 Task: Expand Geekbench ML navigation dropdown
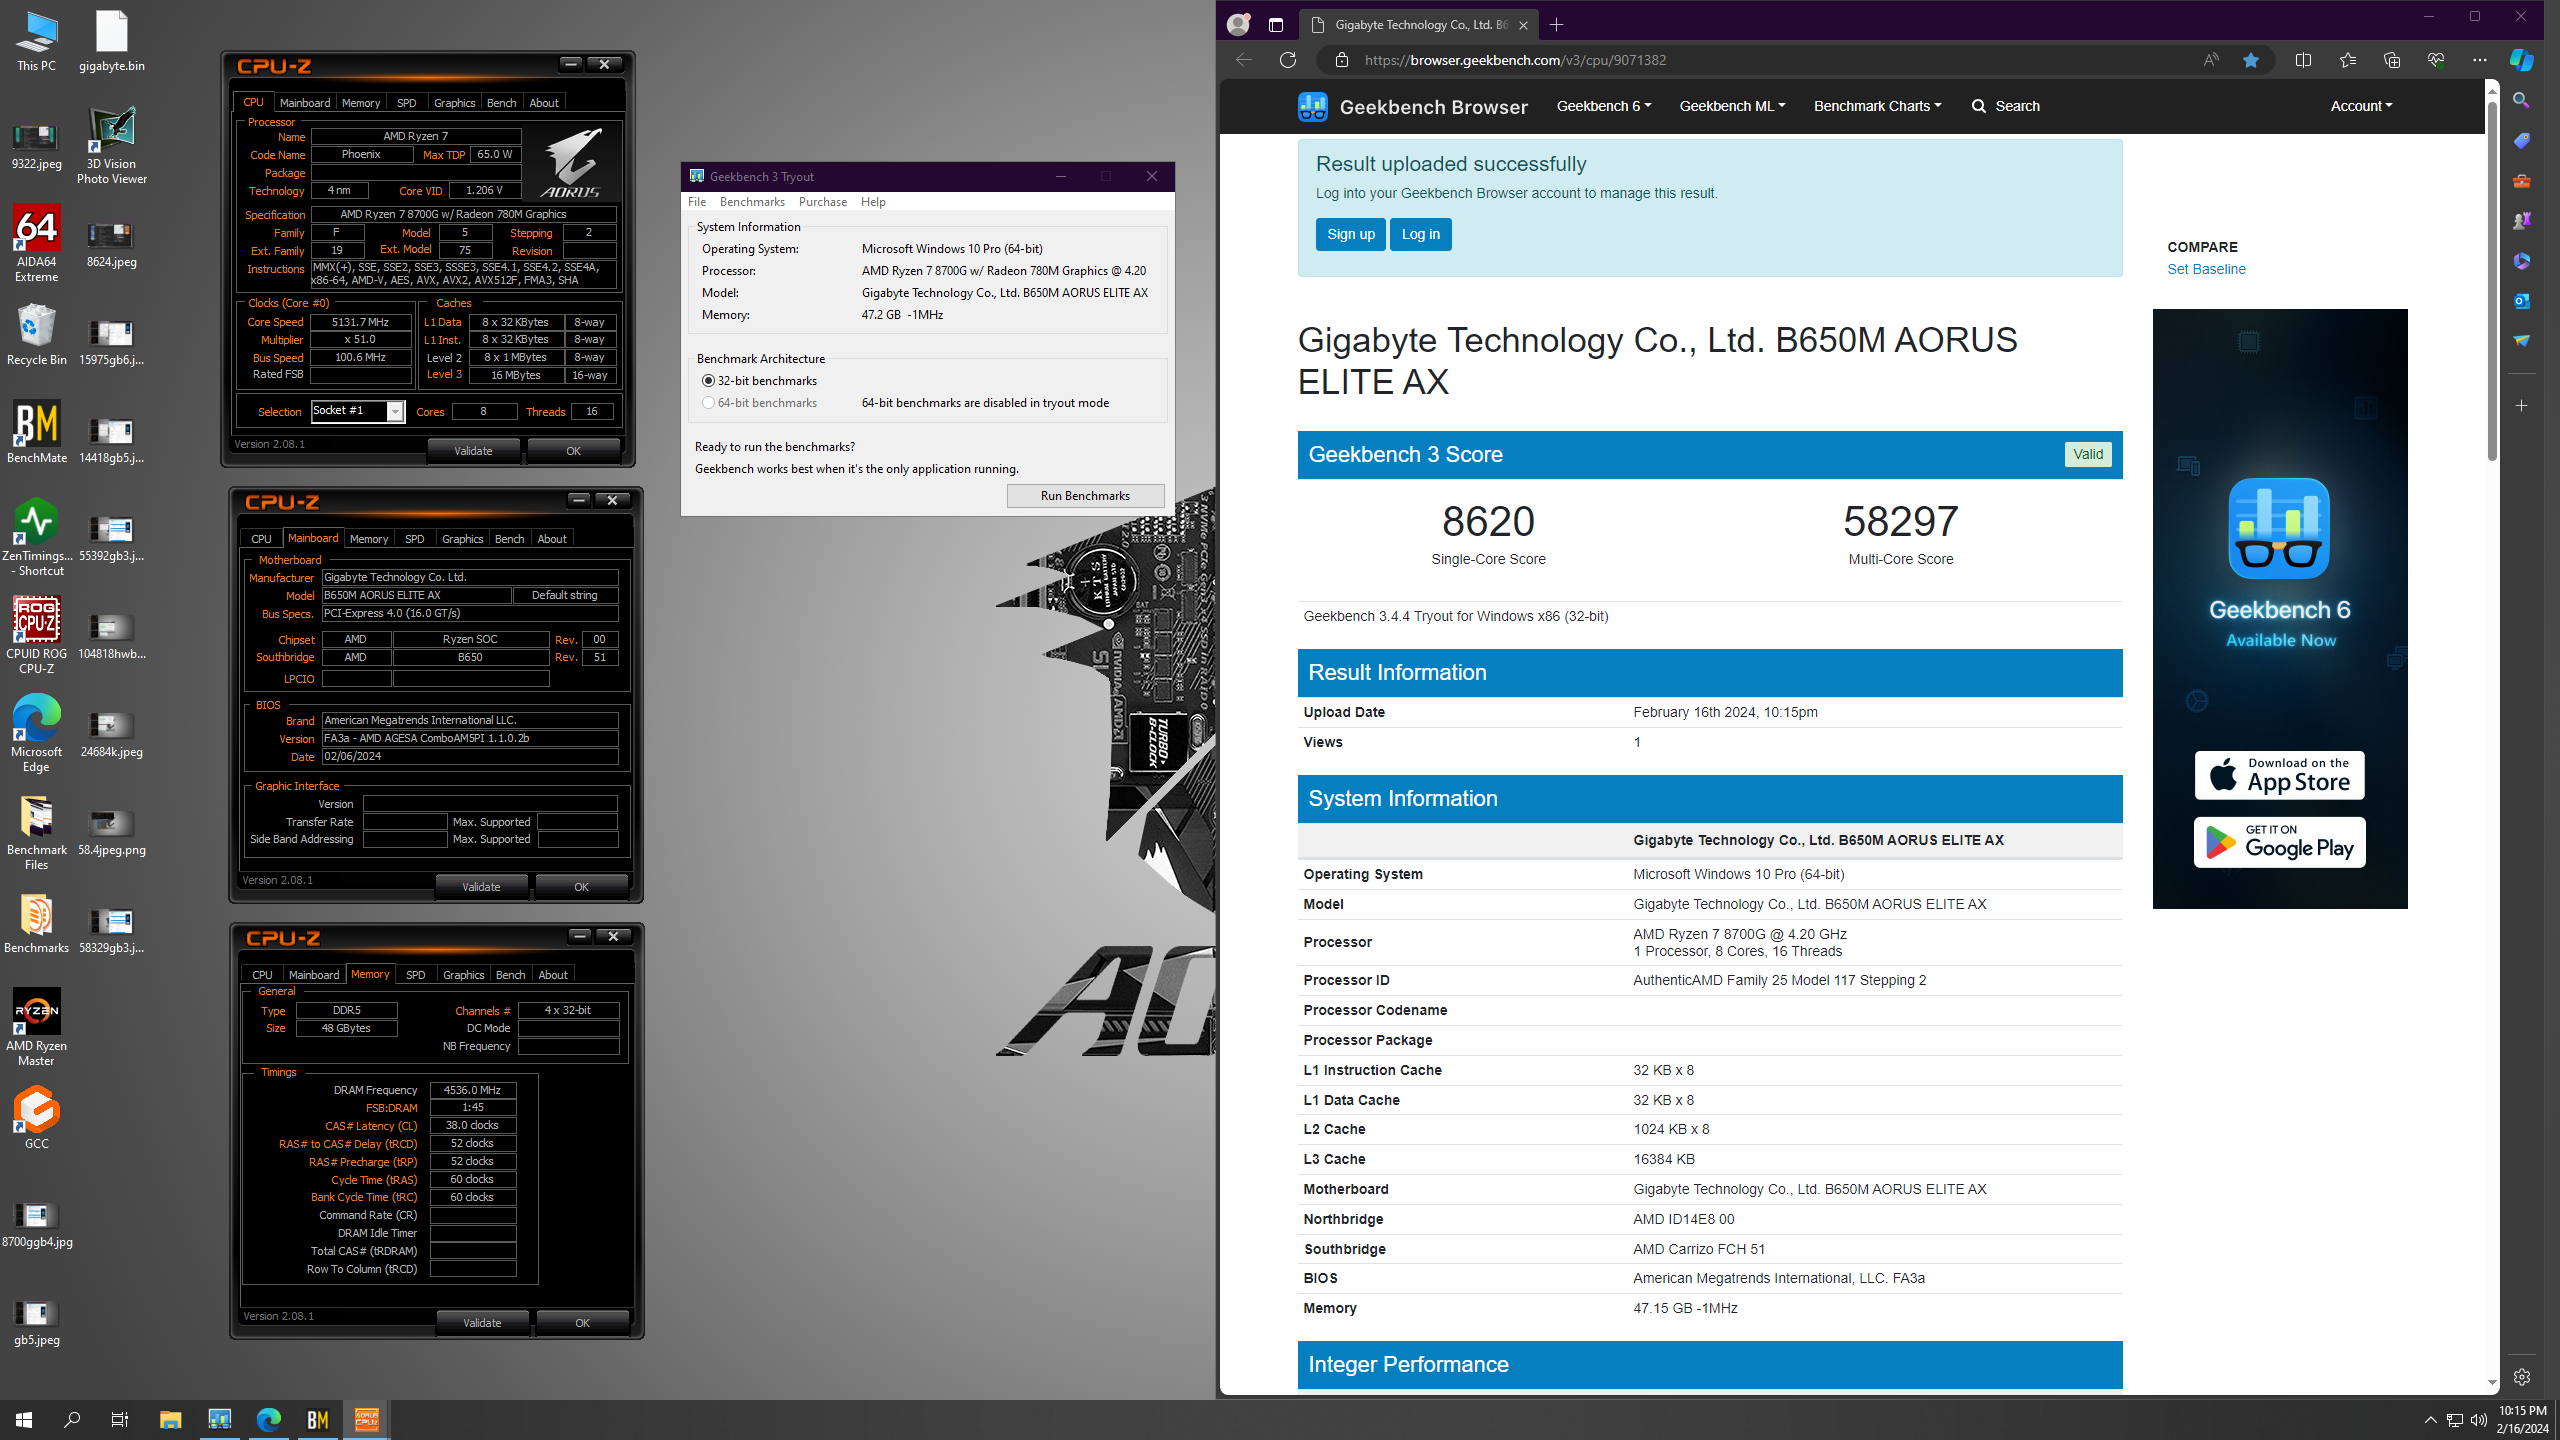[x=1732, y=106]
